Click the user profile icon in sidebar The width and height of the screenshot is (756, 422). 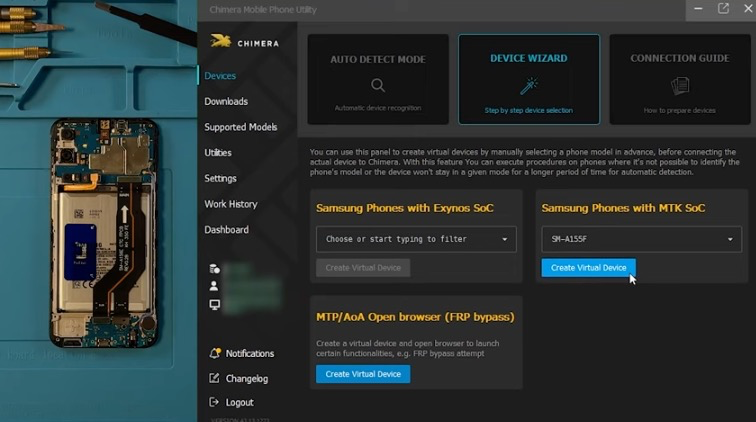coord(214,286)
